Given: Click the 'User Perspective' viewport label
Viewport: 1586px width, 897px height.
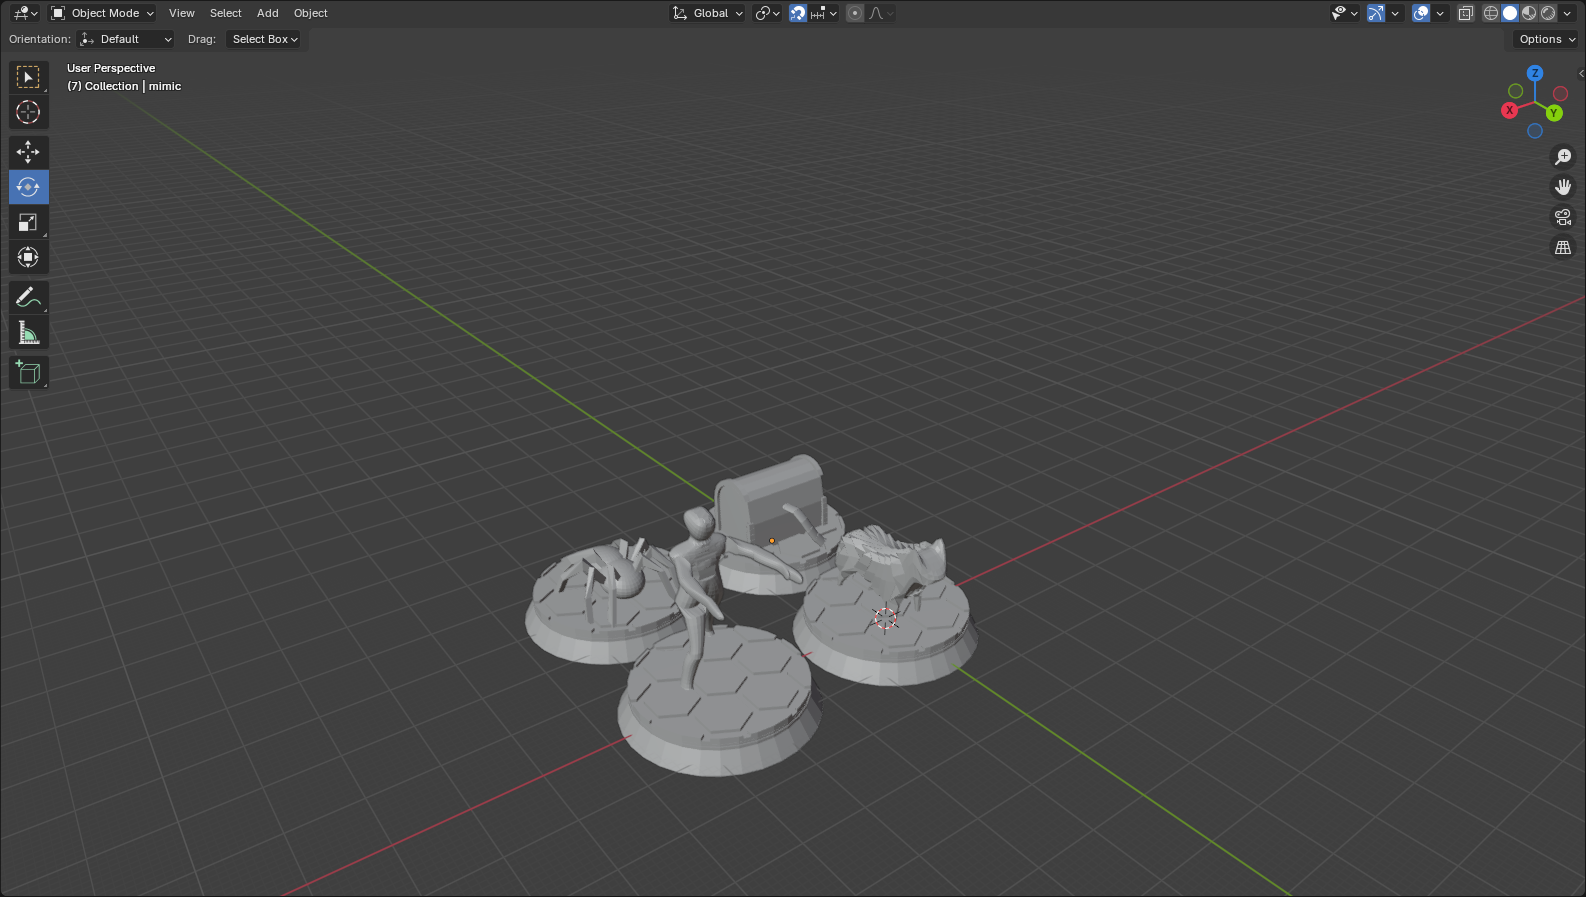Looking at the screenshot, I should [111, 68].
